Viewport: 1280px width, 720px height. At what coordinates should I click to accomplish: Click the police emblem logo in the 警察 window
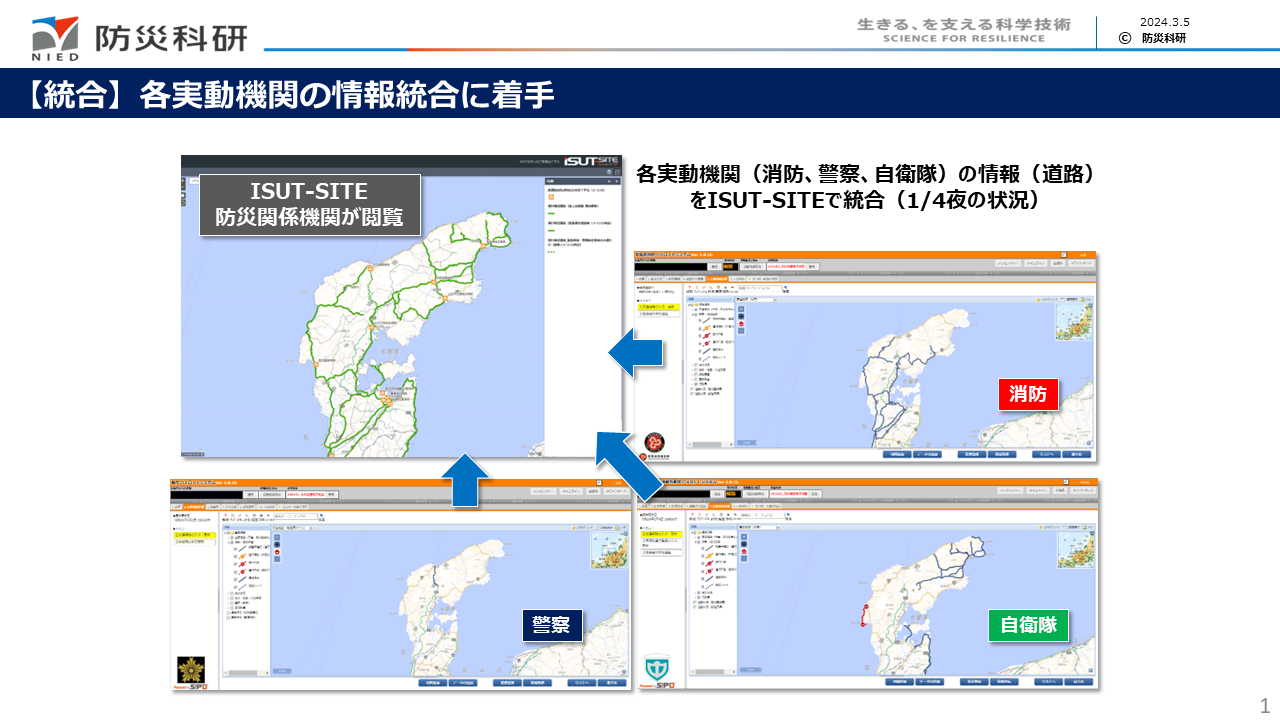pyautogui.click(x=189, y=668)
